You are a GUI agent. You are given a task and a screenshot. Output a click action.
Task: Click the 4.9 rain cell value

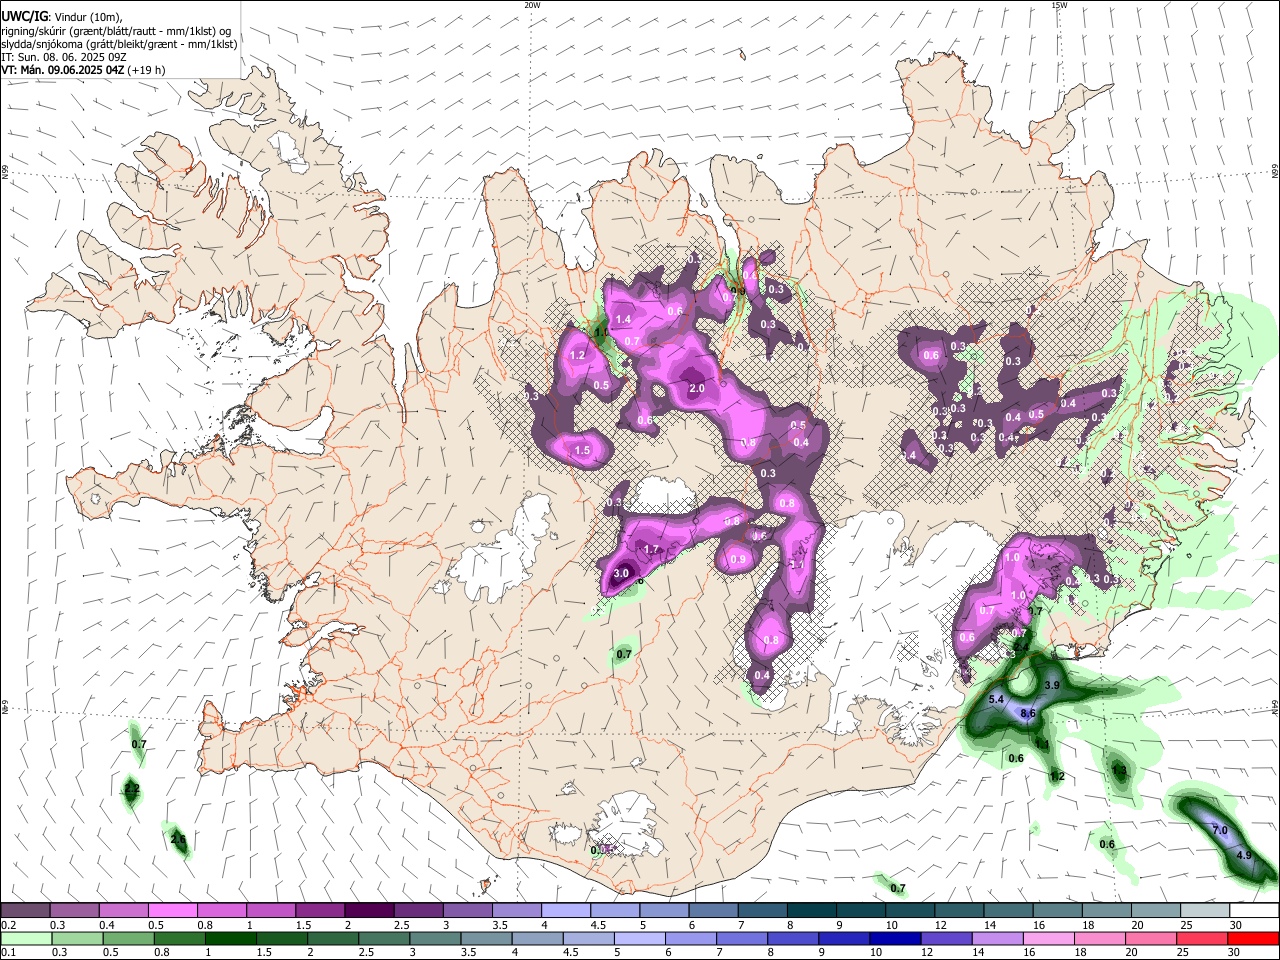[x=1244, y=855]
